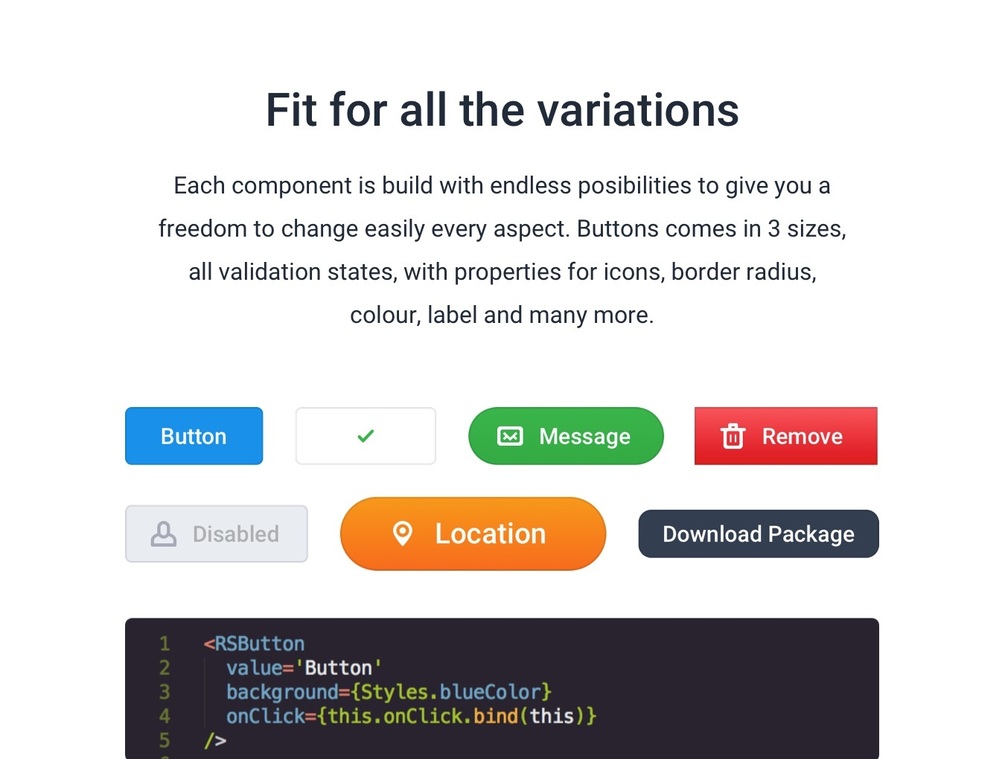Image resolution: width=1005 pixels, height=759 pixels.
Task: Click the blue Button
Action: tap(194, 436)
